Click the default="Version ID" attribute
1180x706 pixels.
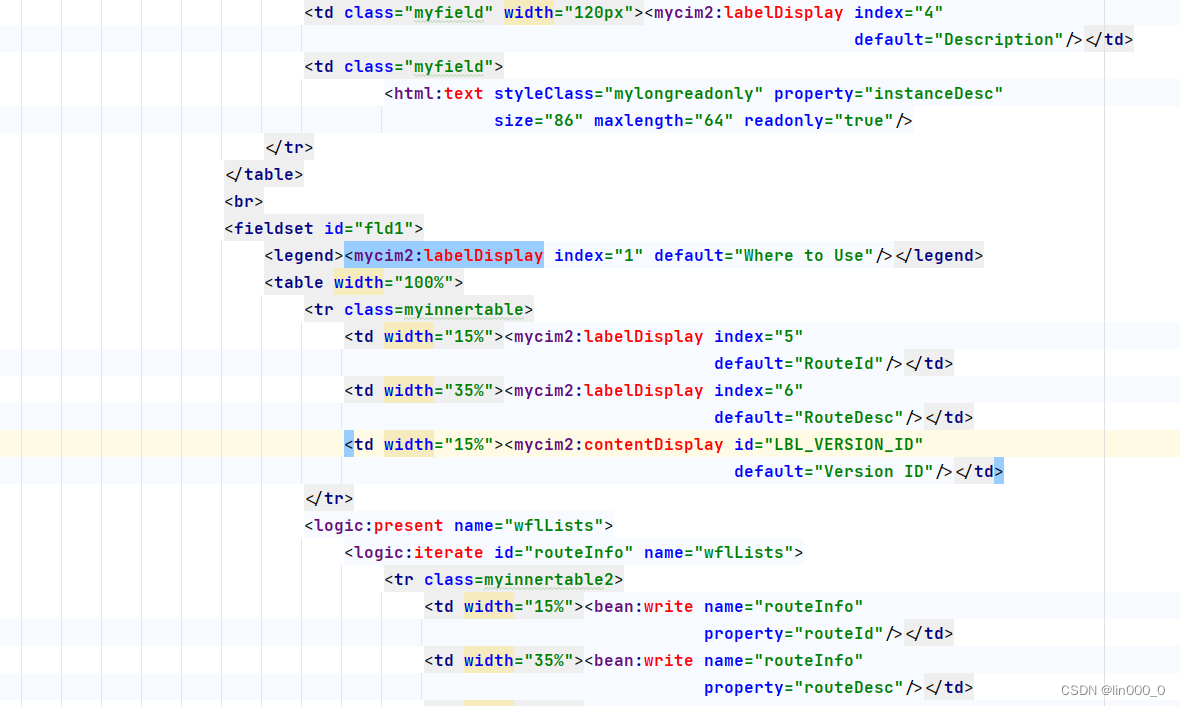[x=834, y=471]
